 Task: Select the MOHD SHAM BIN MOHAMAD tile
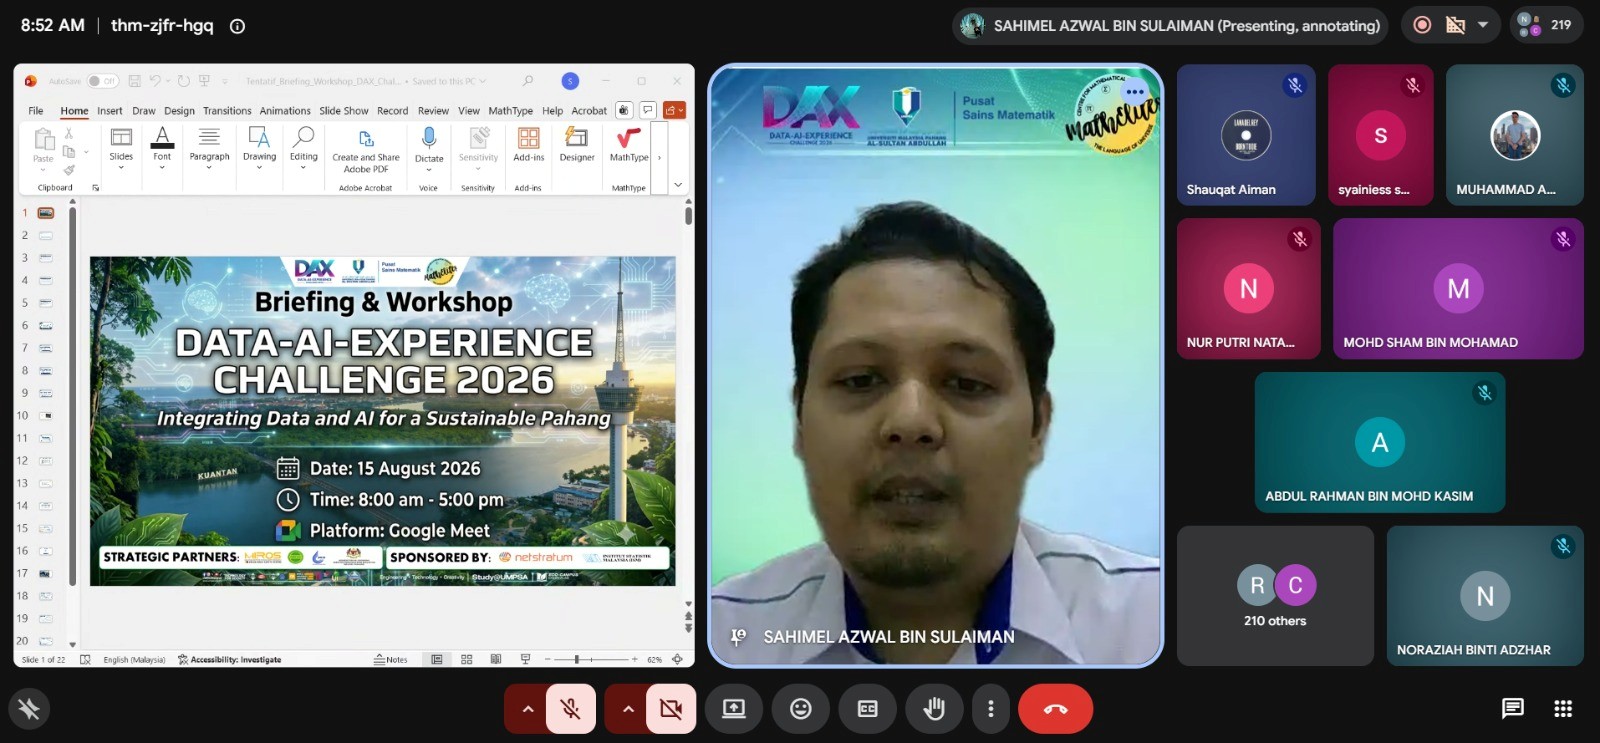[1458, 288]
